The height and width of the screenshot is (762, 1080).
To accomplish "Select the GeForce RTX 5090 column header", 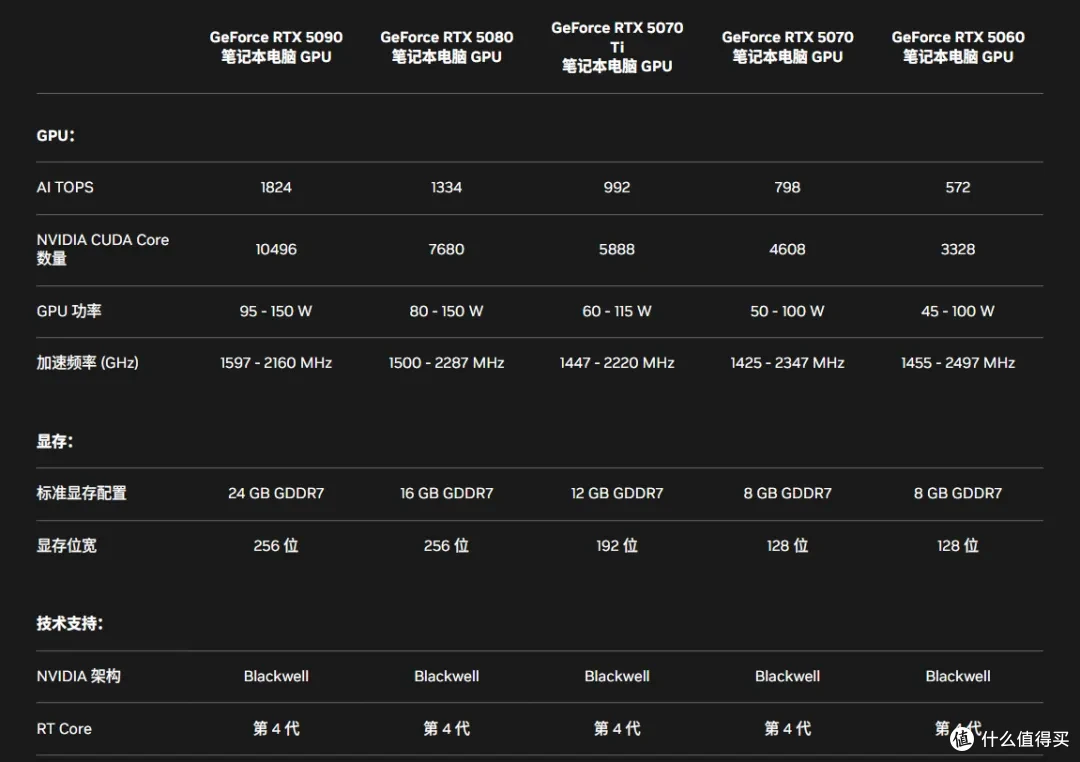I will 276,47.
